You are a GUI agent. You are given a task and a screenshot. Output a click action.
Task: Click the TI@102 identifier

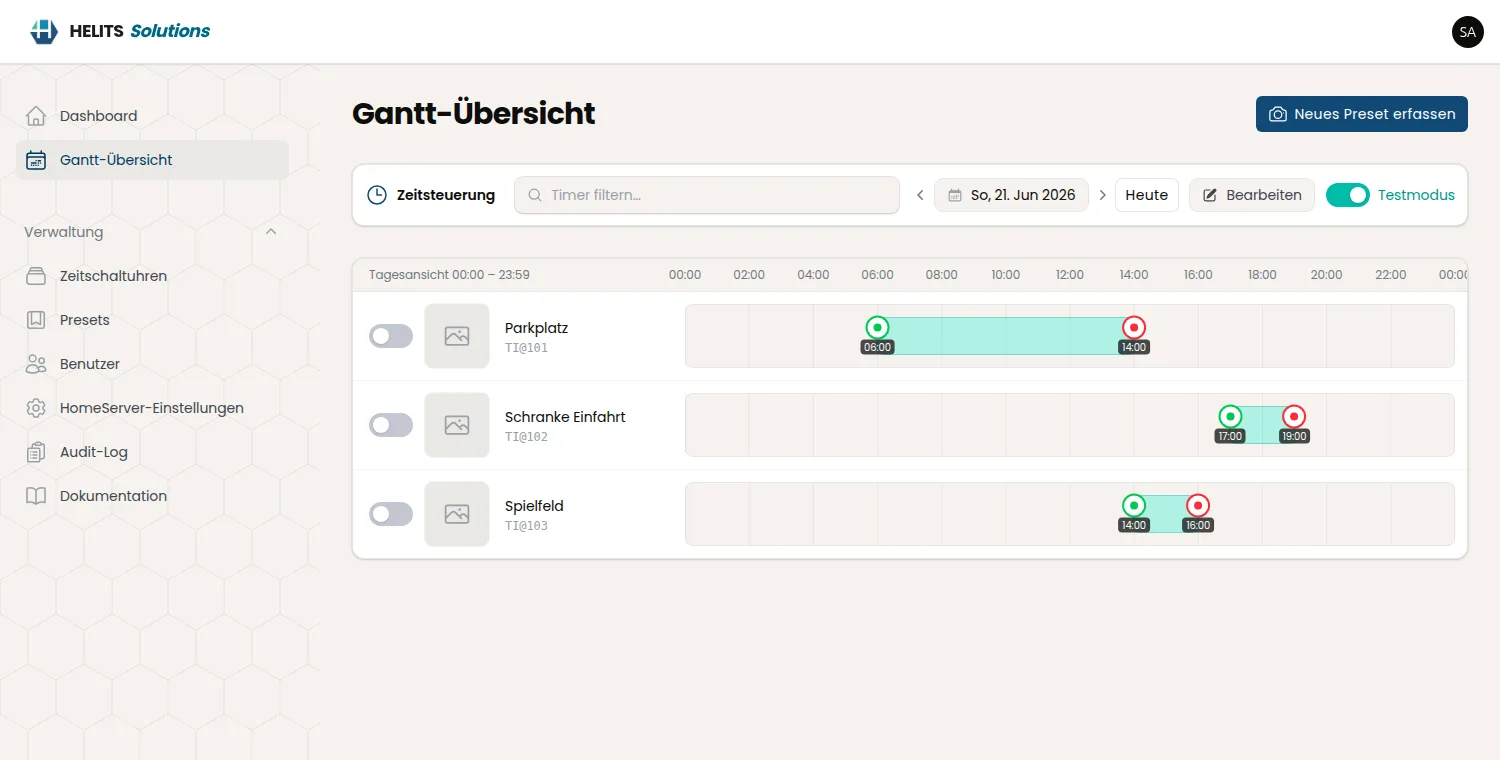[526, 437]
